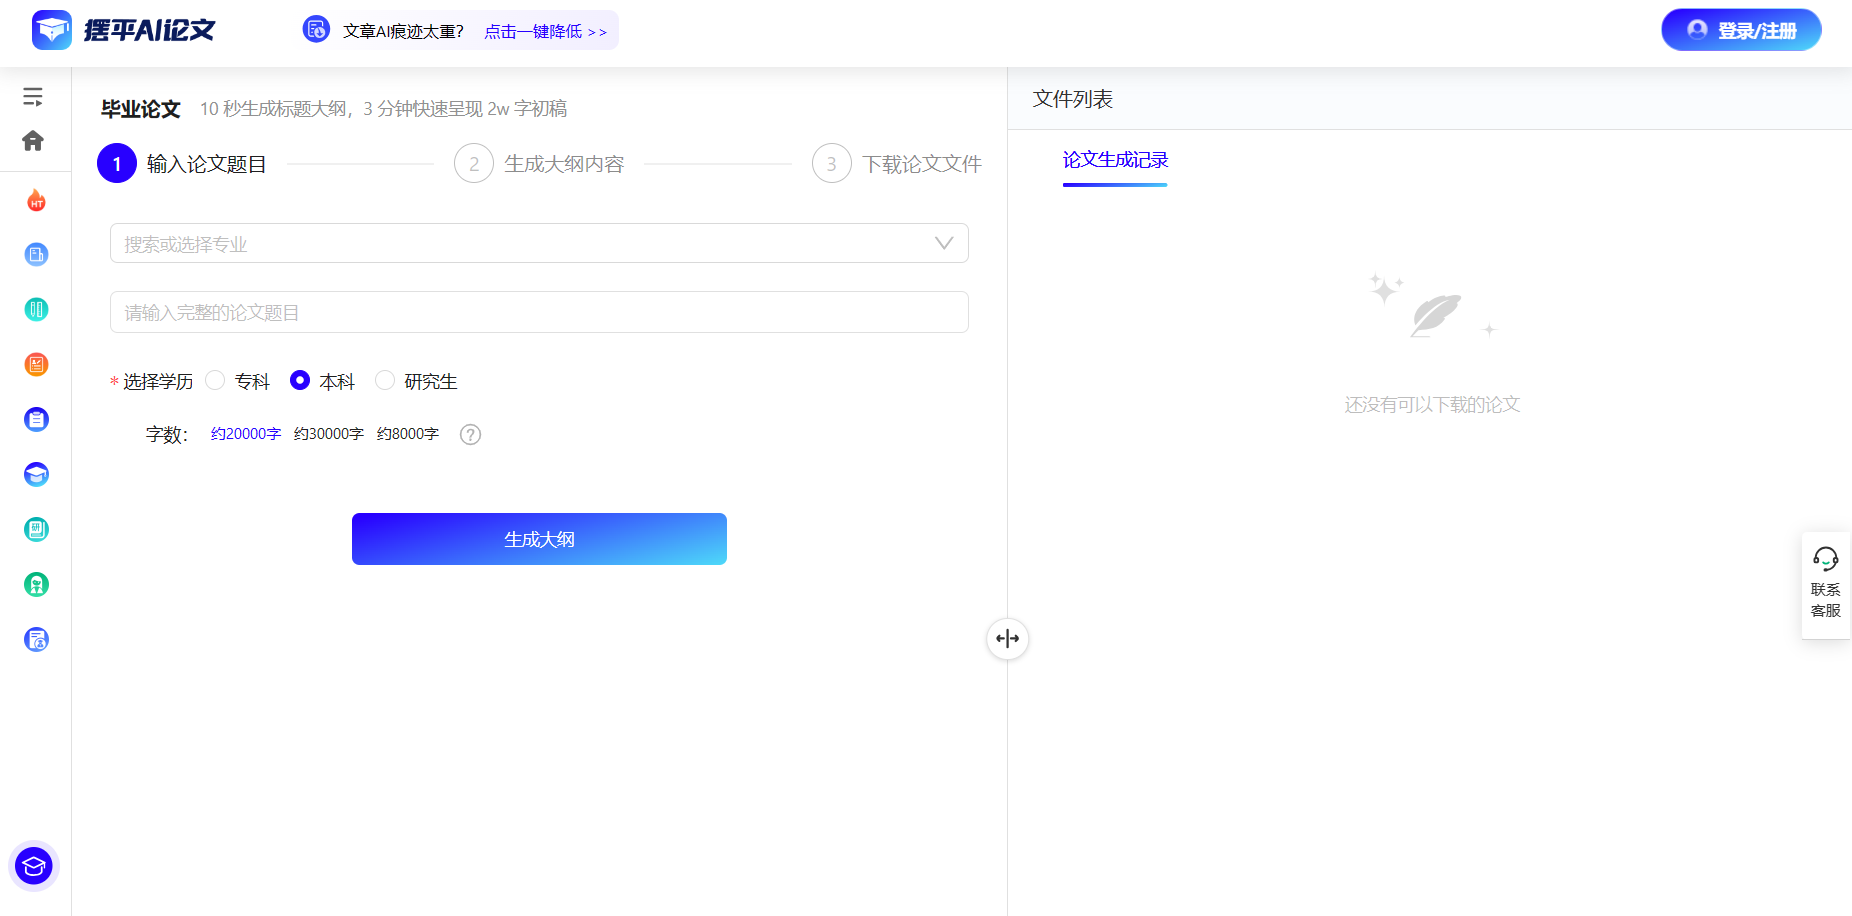The width and height of the screenshot is (1852, 916).
Task: Open the orange report tool icon
Action: click(36, 364)
